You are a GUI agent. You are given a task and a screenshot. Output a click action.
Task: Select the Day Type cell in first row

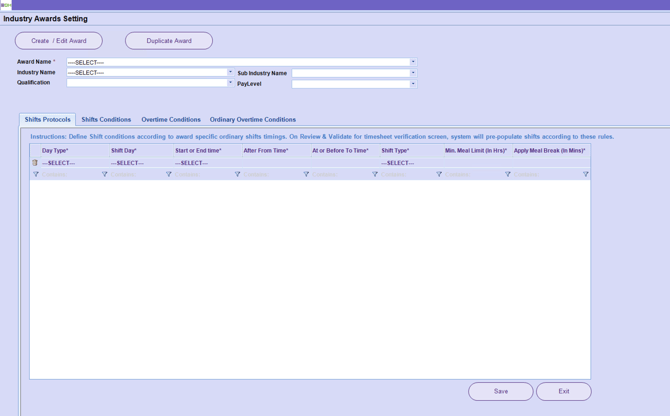pos(70,163)
